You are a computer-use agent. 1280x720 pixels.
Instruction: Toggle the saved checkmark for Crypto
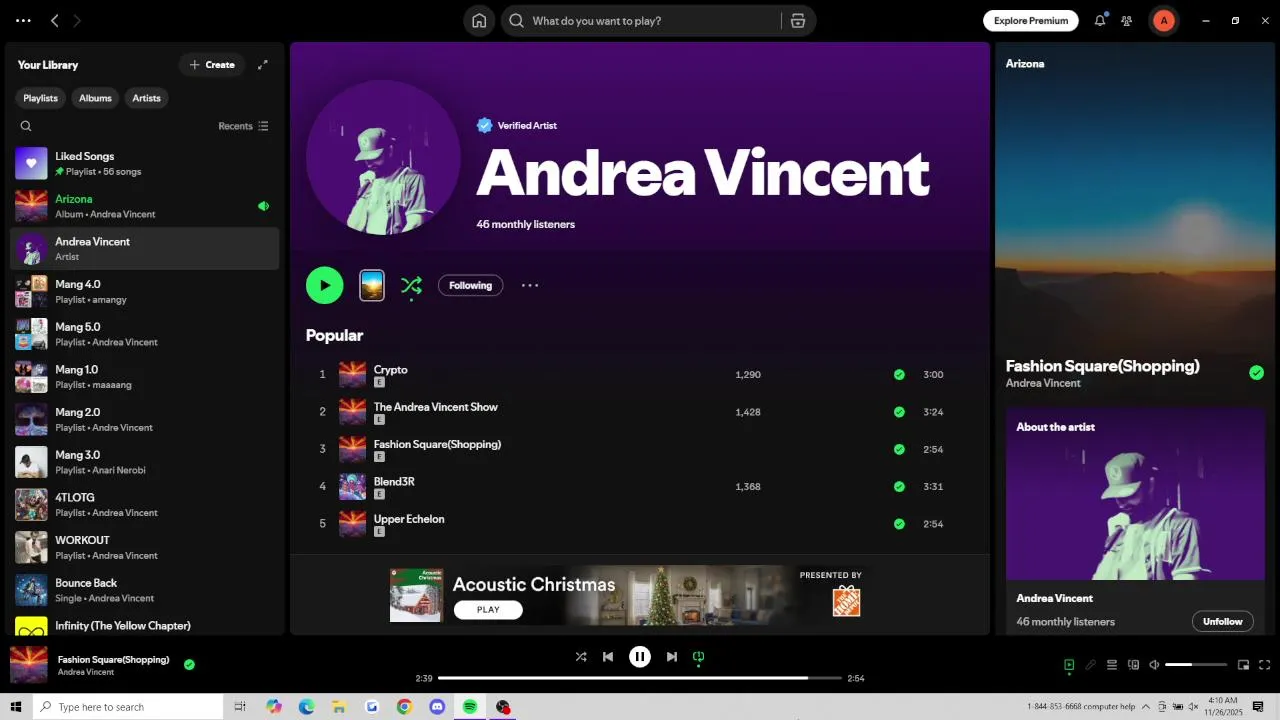(x=899, y=375)
